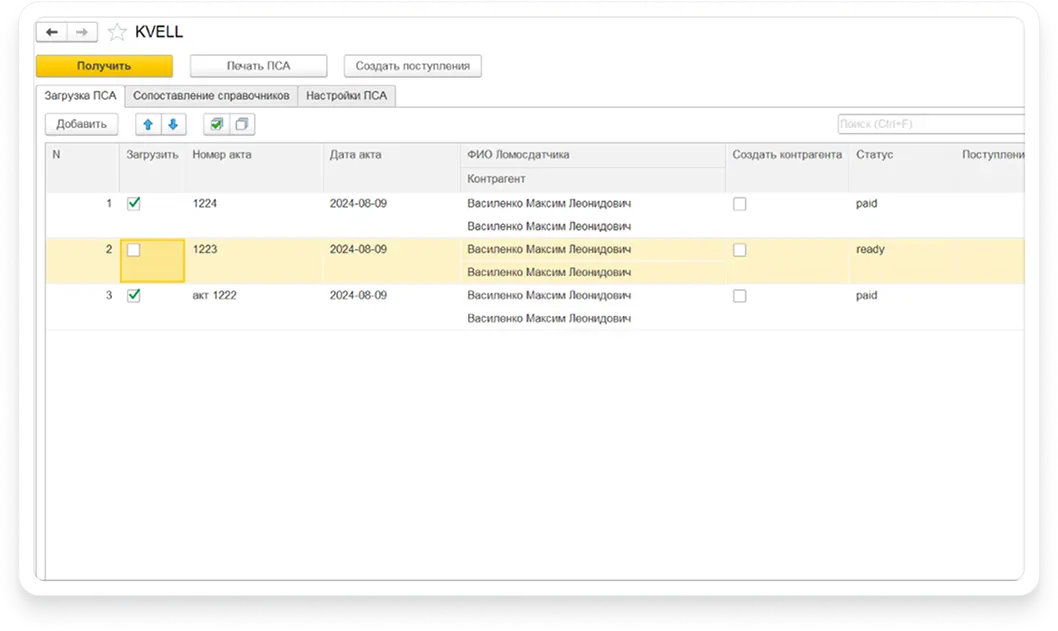Add KVELL to favorites with star icon
This screenshot has width=1058, height=631.
point(118,32)
